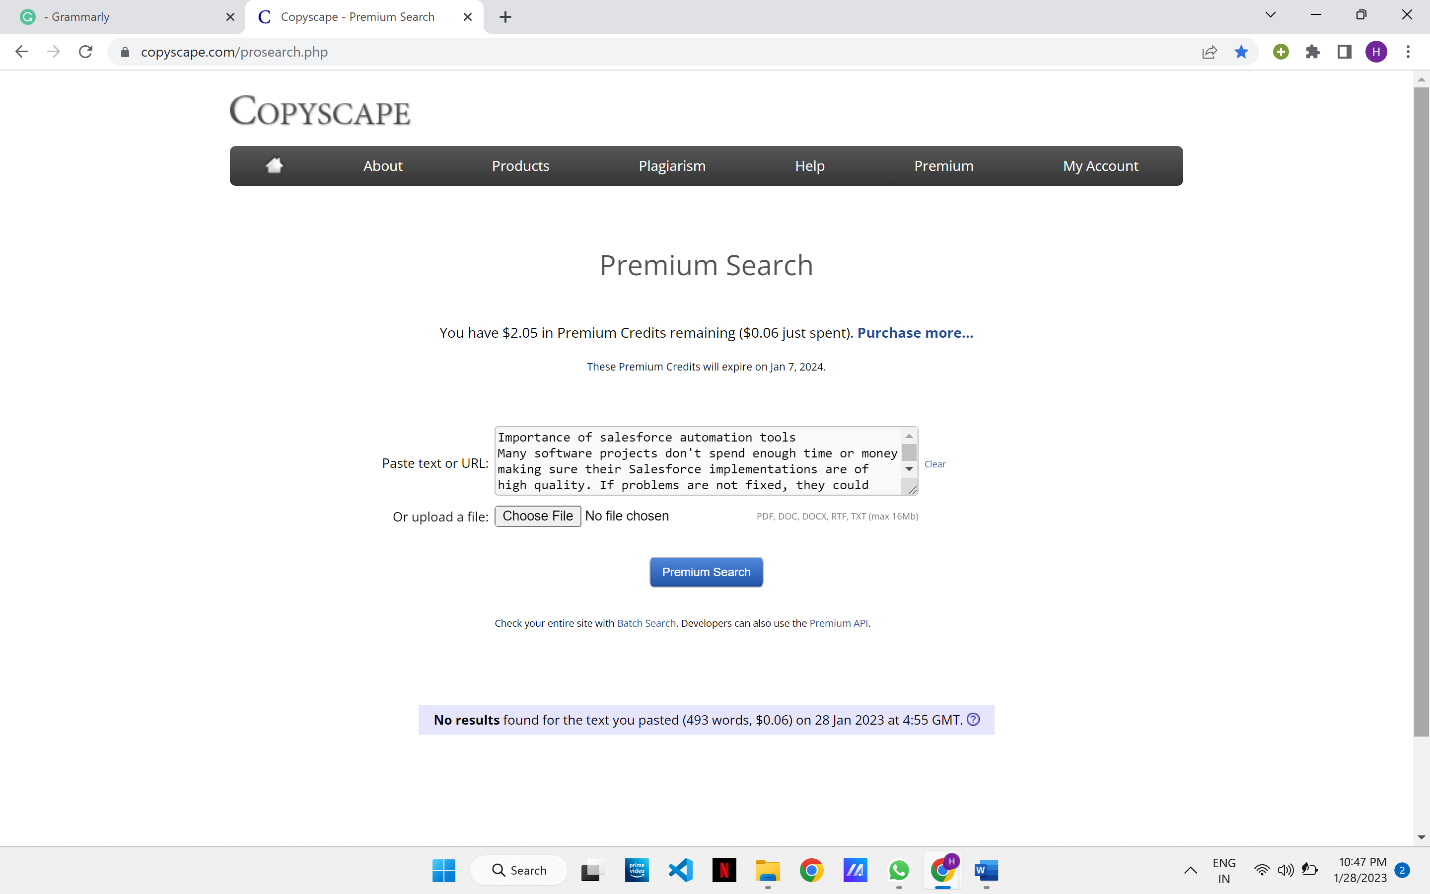Bookmark this page with the star icon

tap(1241, 52)
